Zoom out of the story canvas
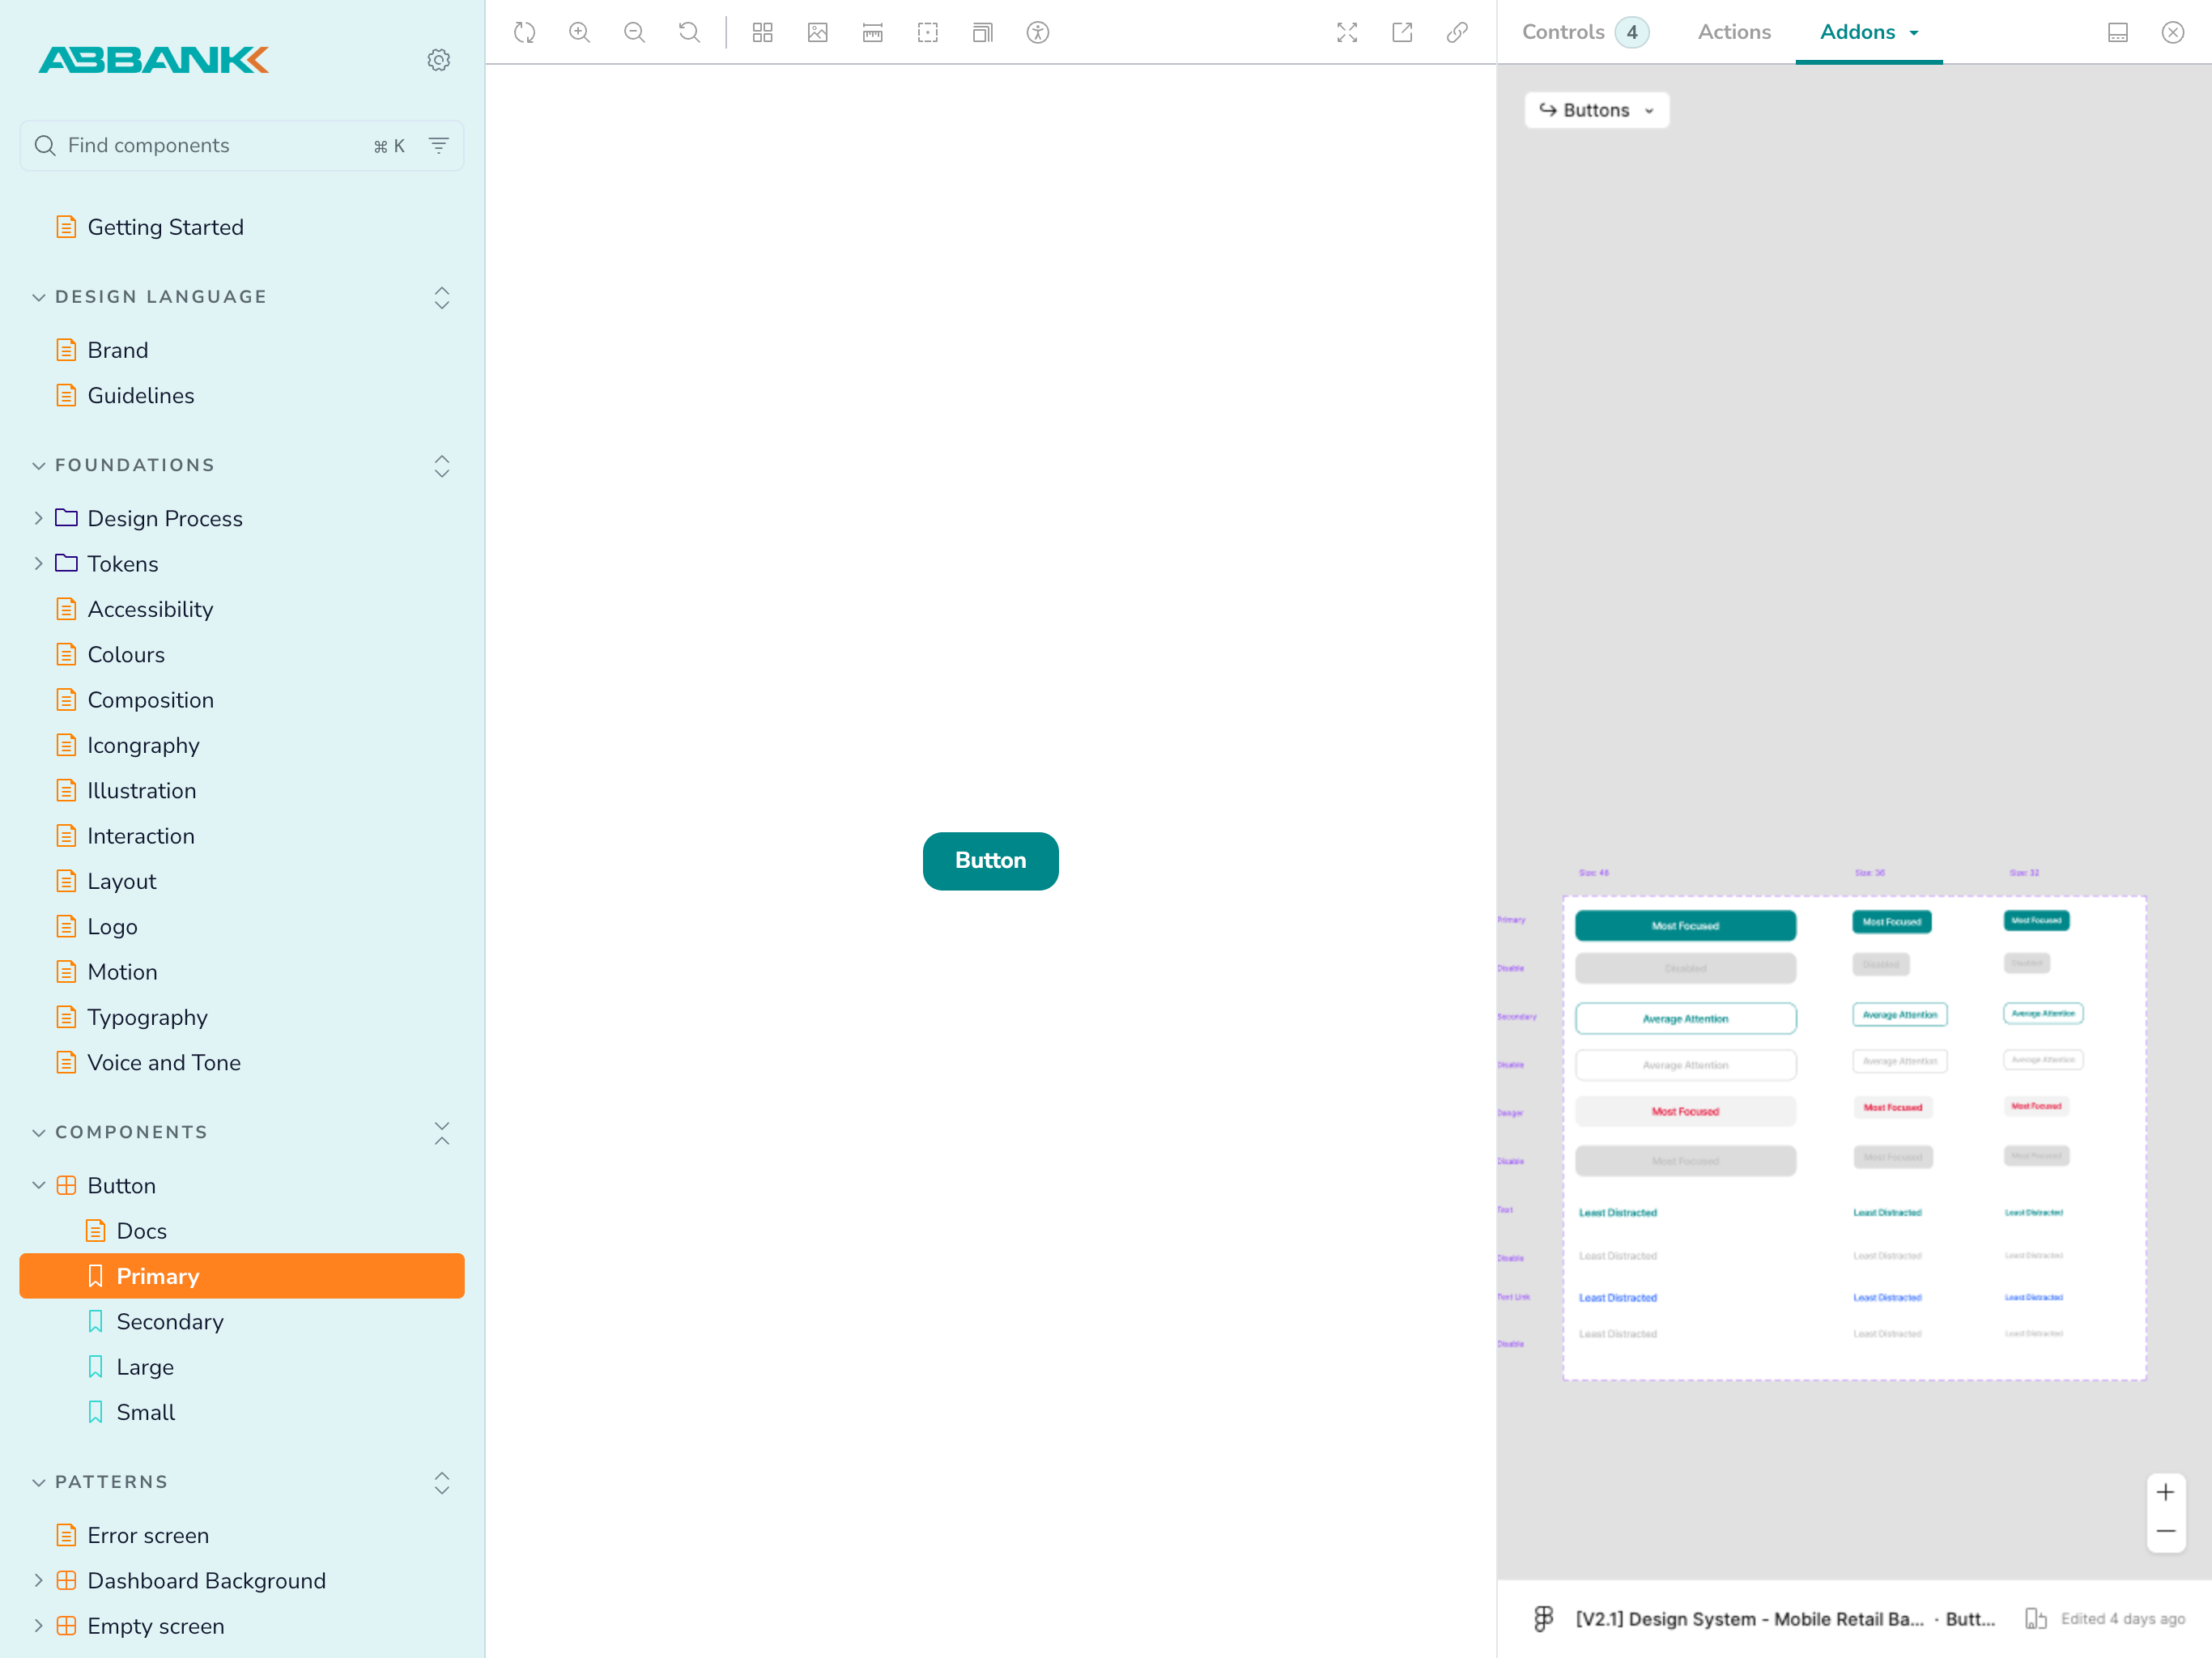 coord(633,32)
